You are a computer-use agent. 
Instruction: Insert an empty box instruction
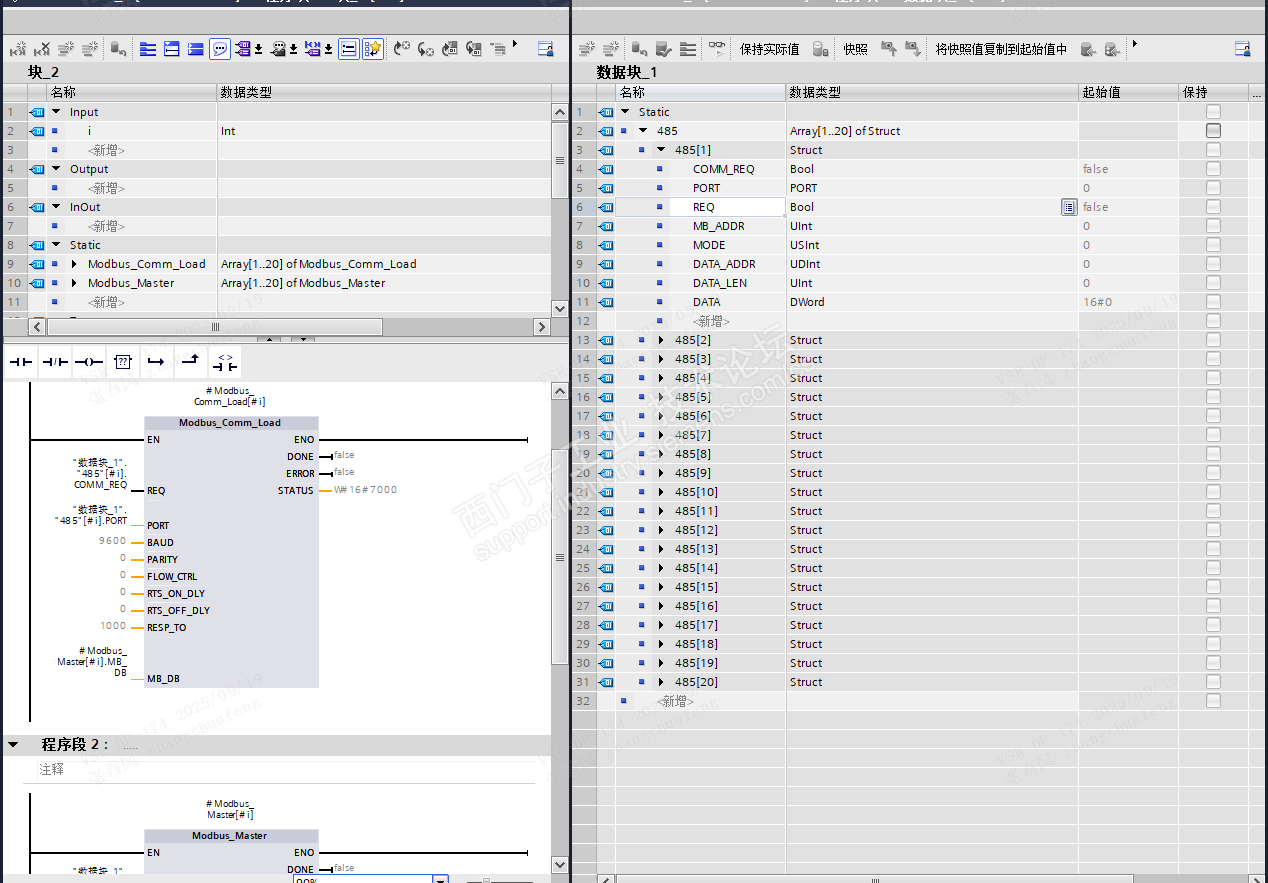click(122, 362)
